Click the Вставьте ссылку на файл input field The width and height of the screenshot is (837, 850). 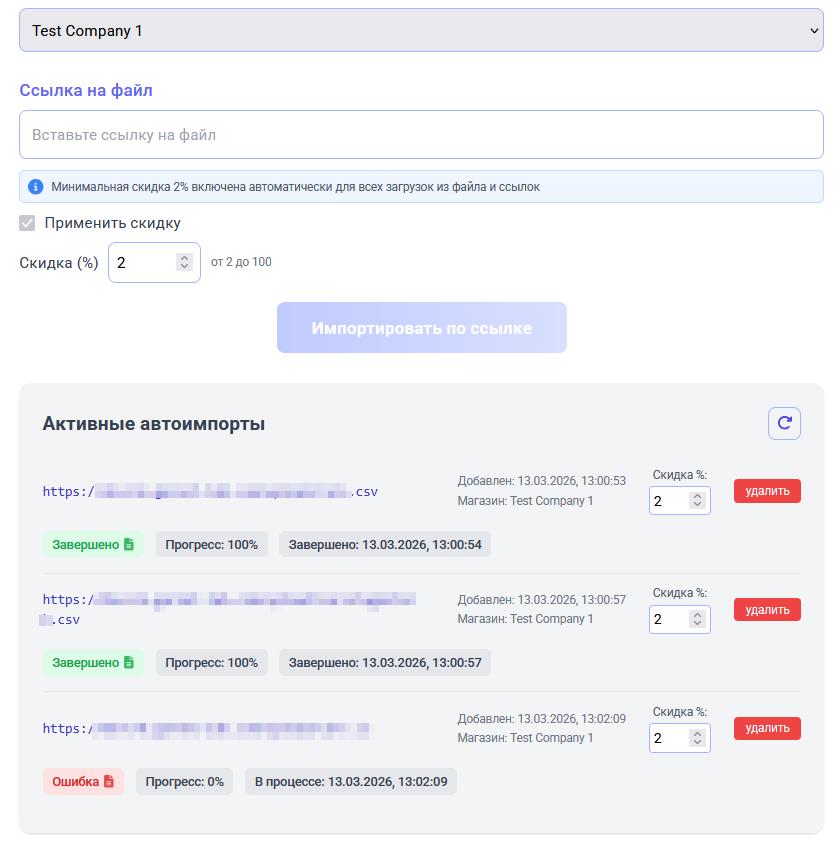(420, 133)
